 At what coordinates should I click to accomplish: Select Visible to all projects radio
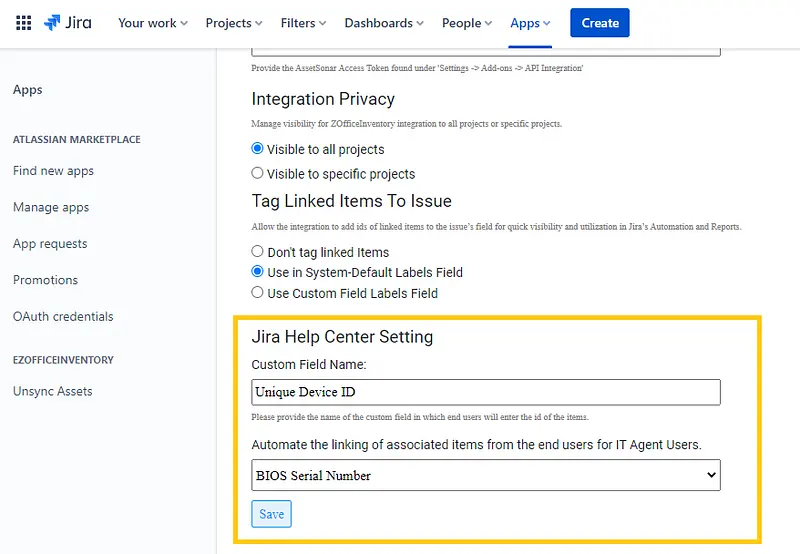coord(257,148)
